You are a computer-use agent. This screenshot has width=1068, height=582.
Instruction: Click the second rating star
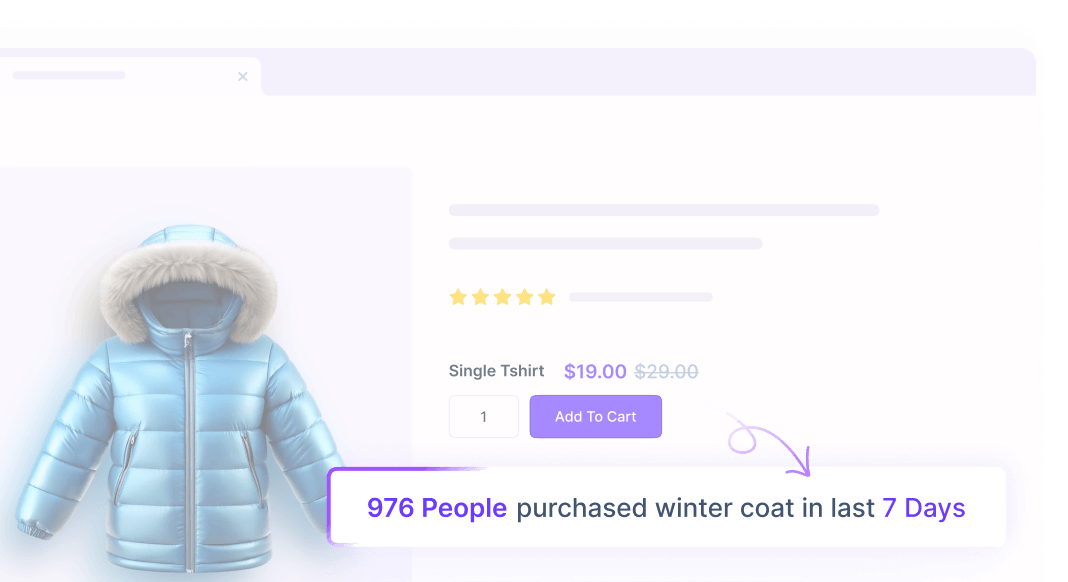(480, 297)
